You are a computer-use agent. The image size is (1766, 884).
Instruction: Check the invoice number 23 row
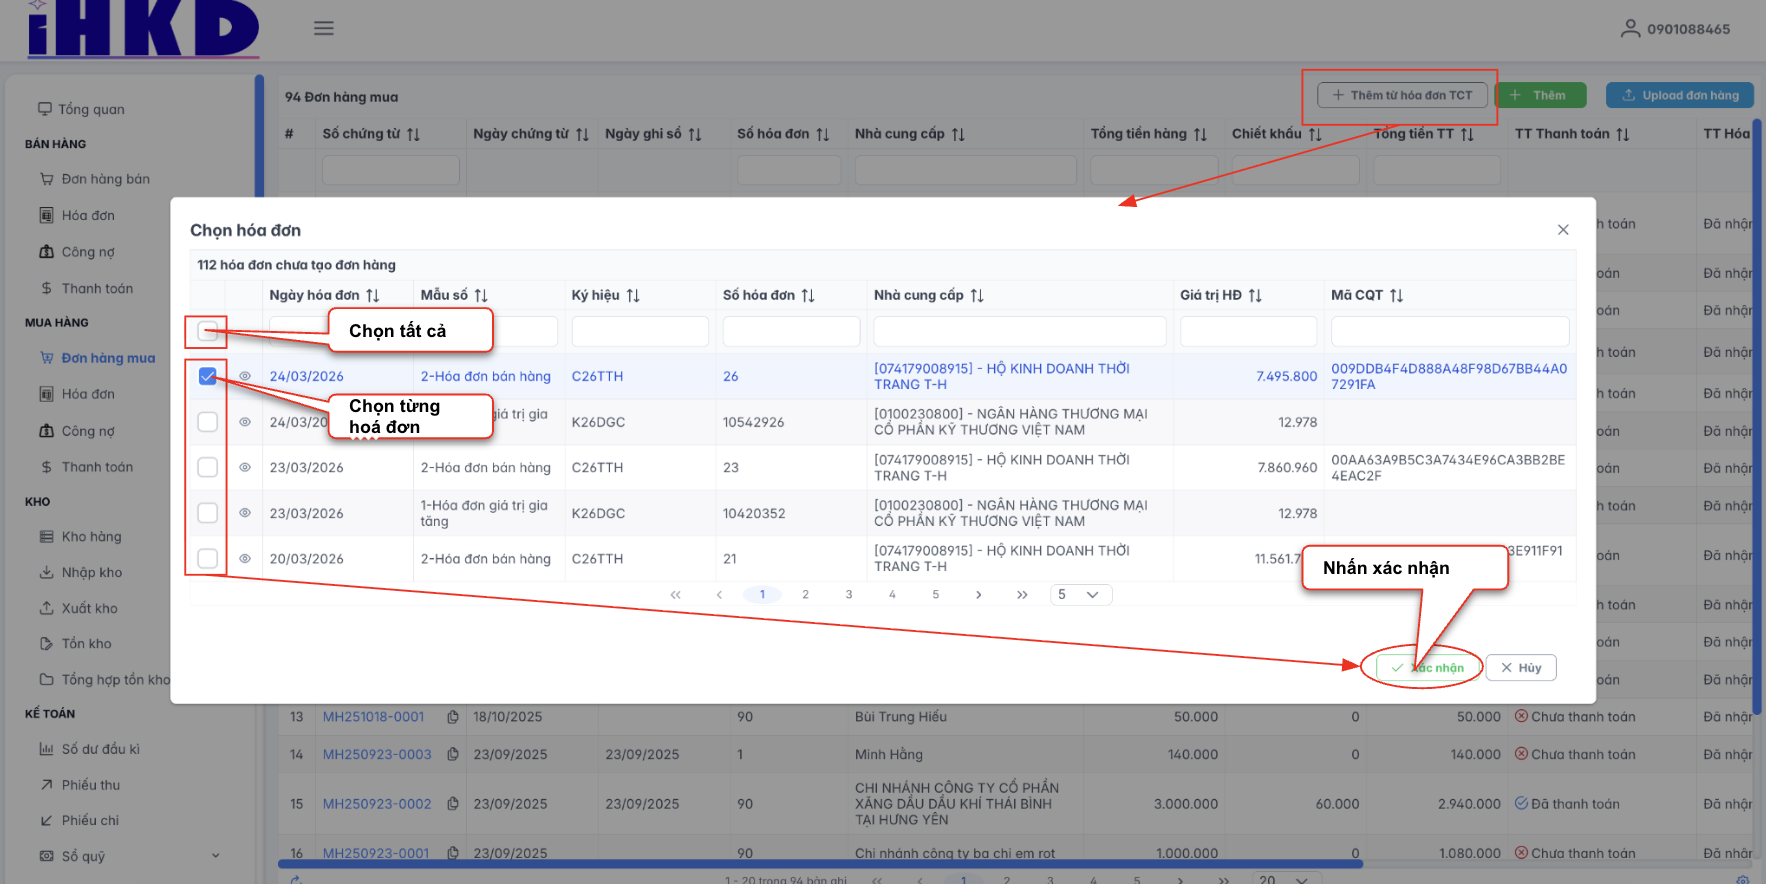pos(208,468)
